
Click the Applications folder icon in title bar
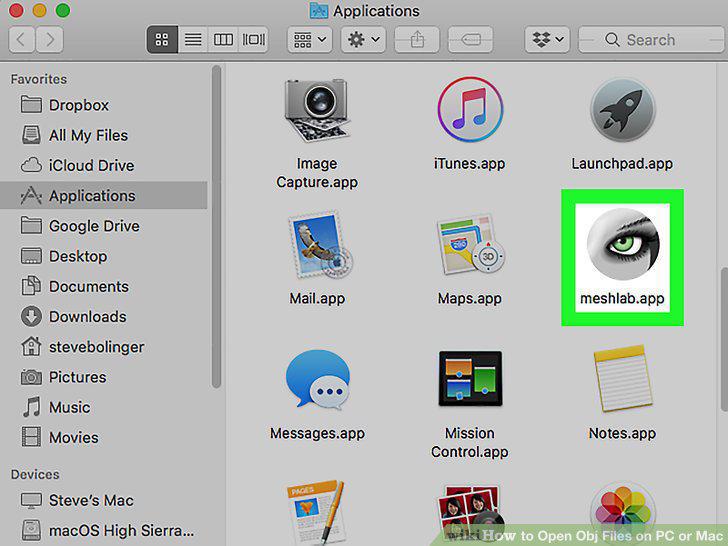(318, 10)
